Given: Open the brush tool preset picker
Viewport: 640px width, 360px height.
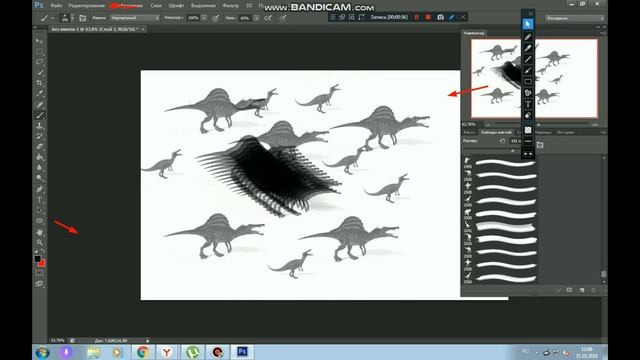Looking at the screenshot, I should click(x=46, y=18).
